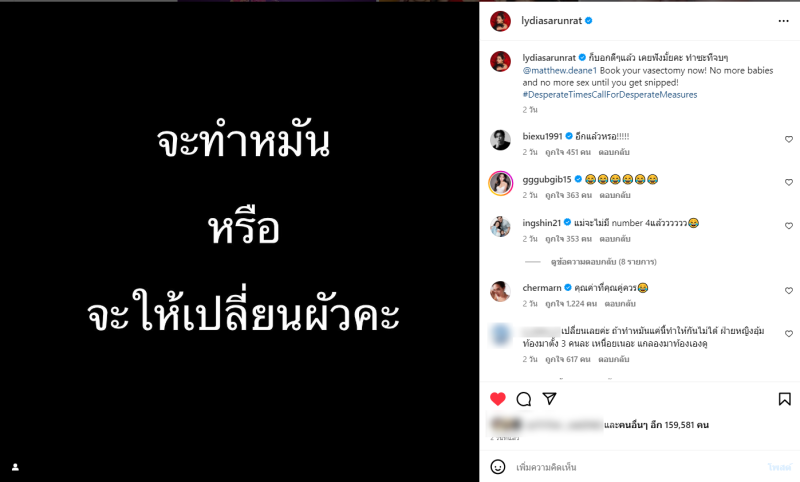Screen dimensions: 800x482
Task: Share the post via paper plane icon
Action: tap(549, 398)
